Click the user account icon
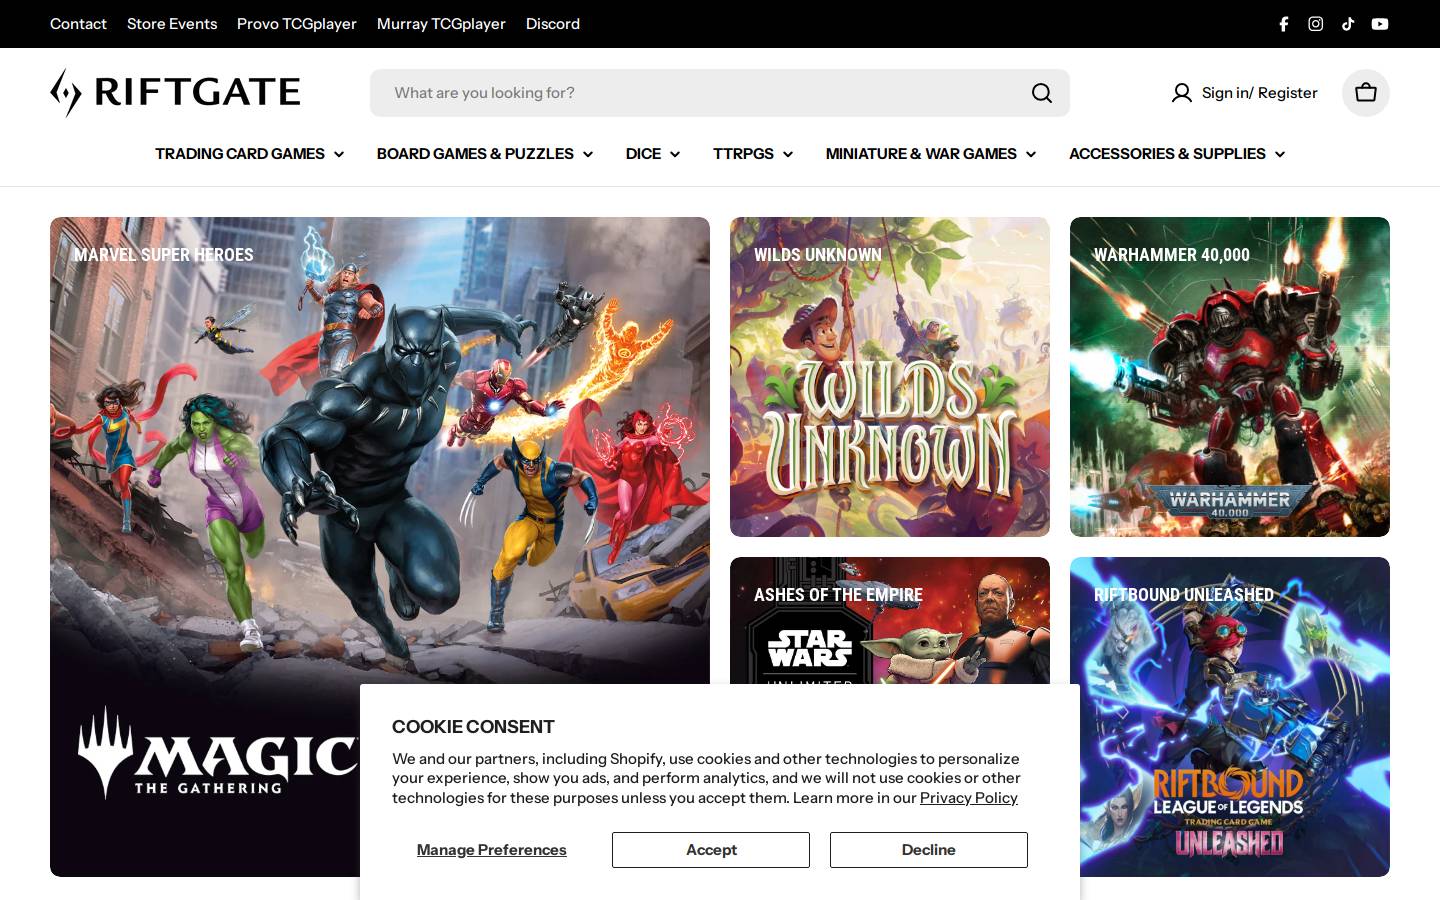This screenshot has height=900, width=1440. tap(1182, 93)
